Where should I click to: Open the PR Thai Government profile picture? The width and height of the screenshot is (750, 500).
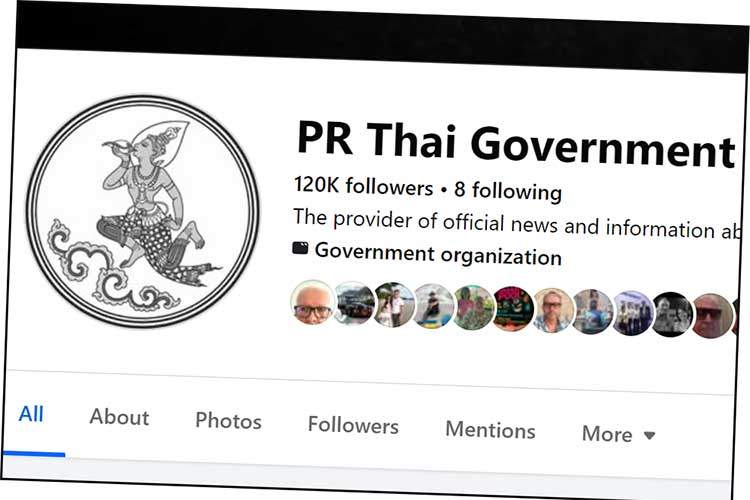(x=143, y=211)
